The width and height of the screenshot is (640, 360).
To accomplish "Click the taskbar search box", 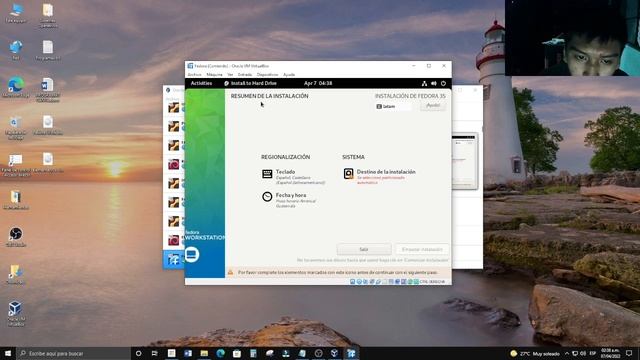I will tap(73, 353).
